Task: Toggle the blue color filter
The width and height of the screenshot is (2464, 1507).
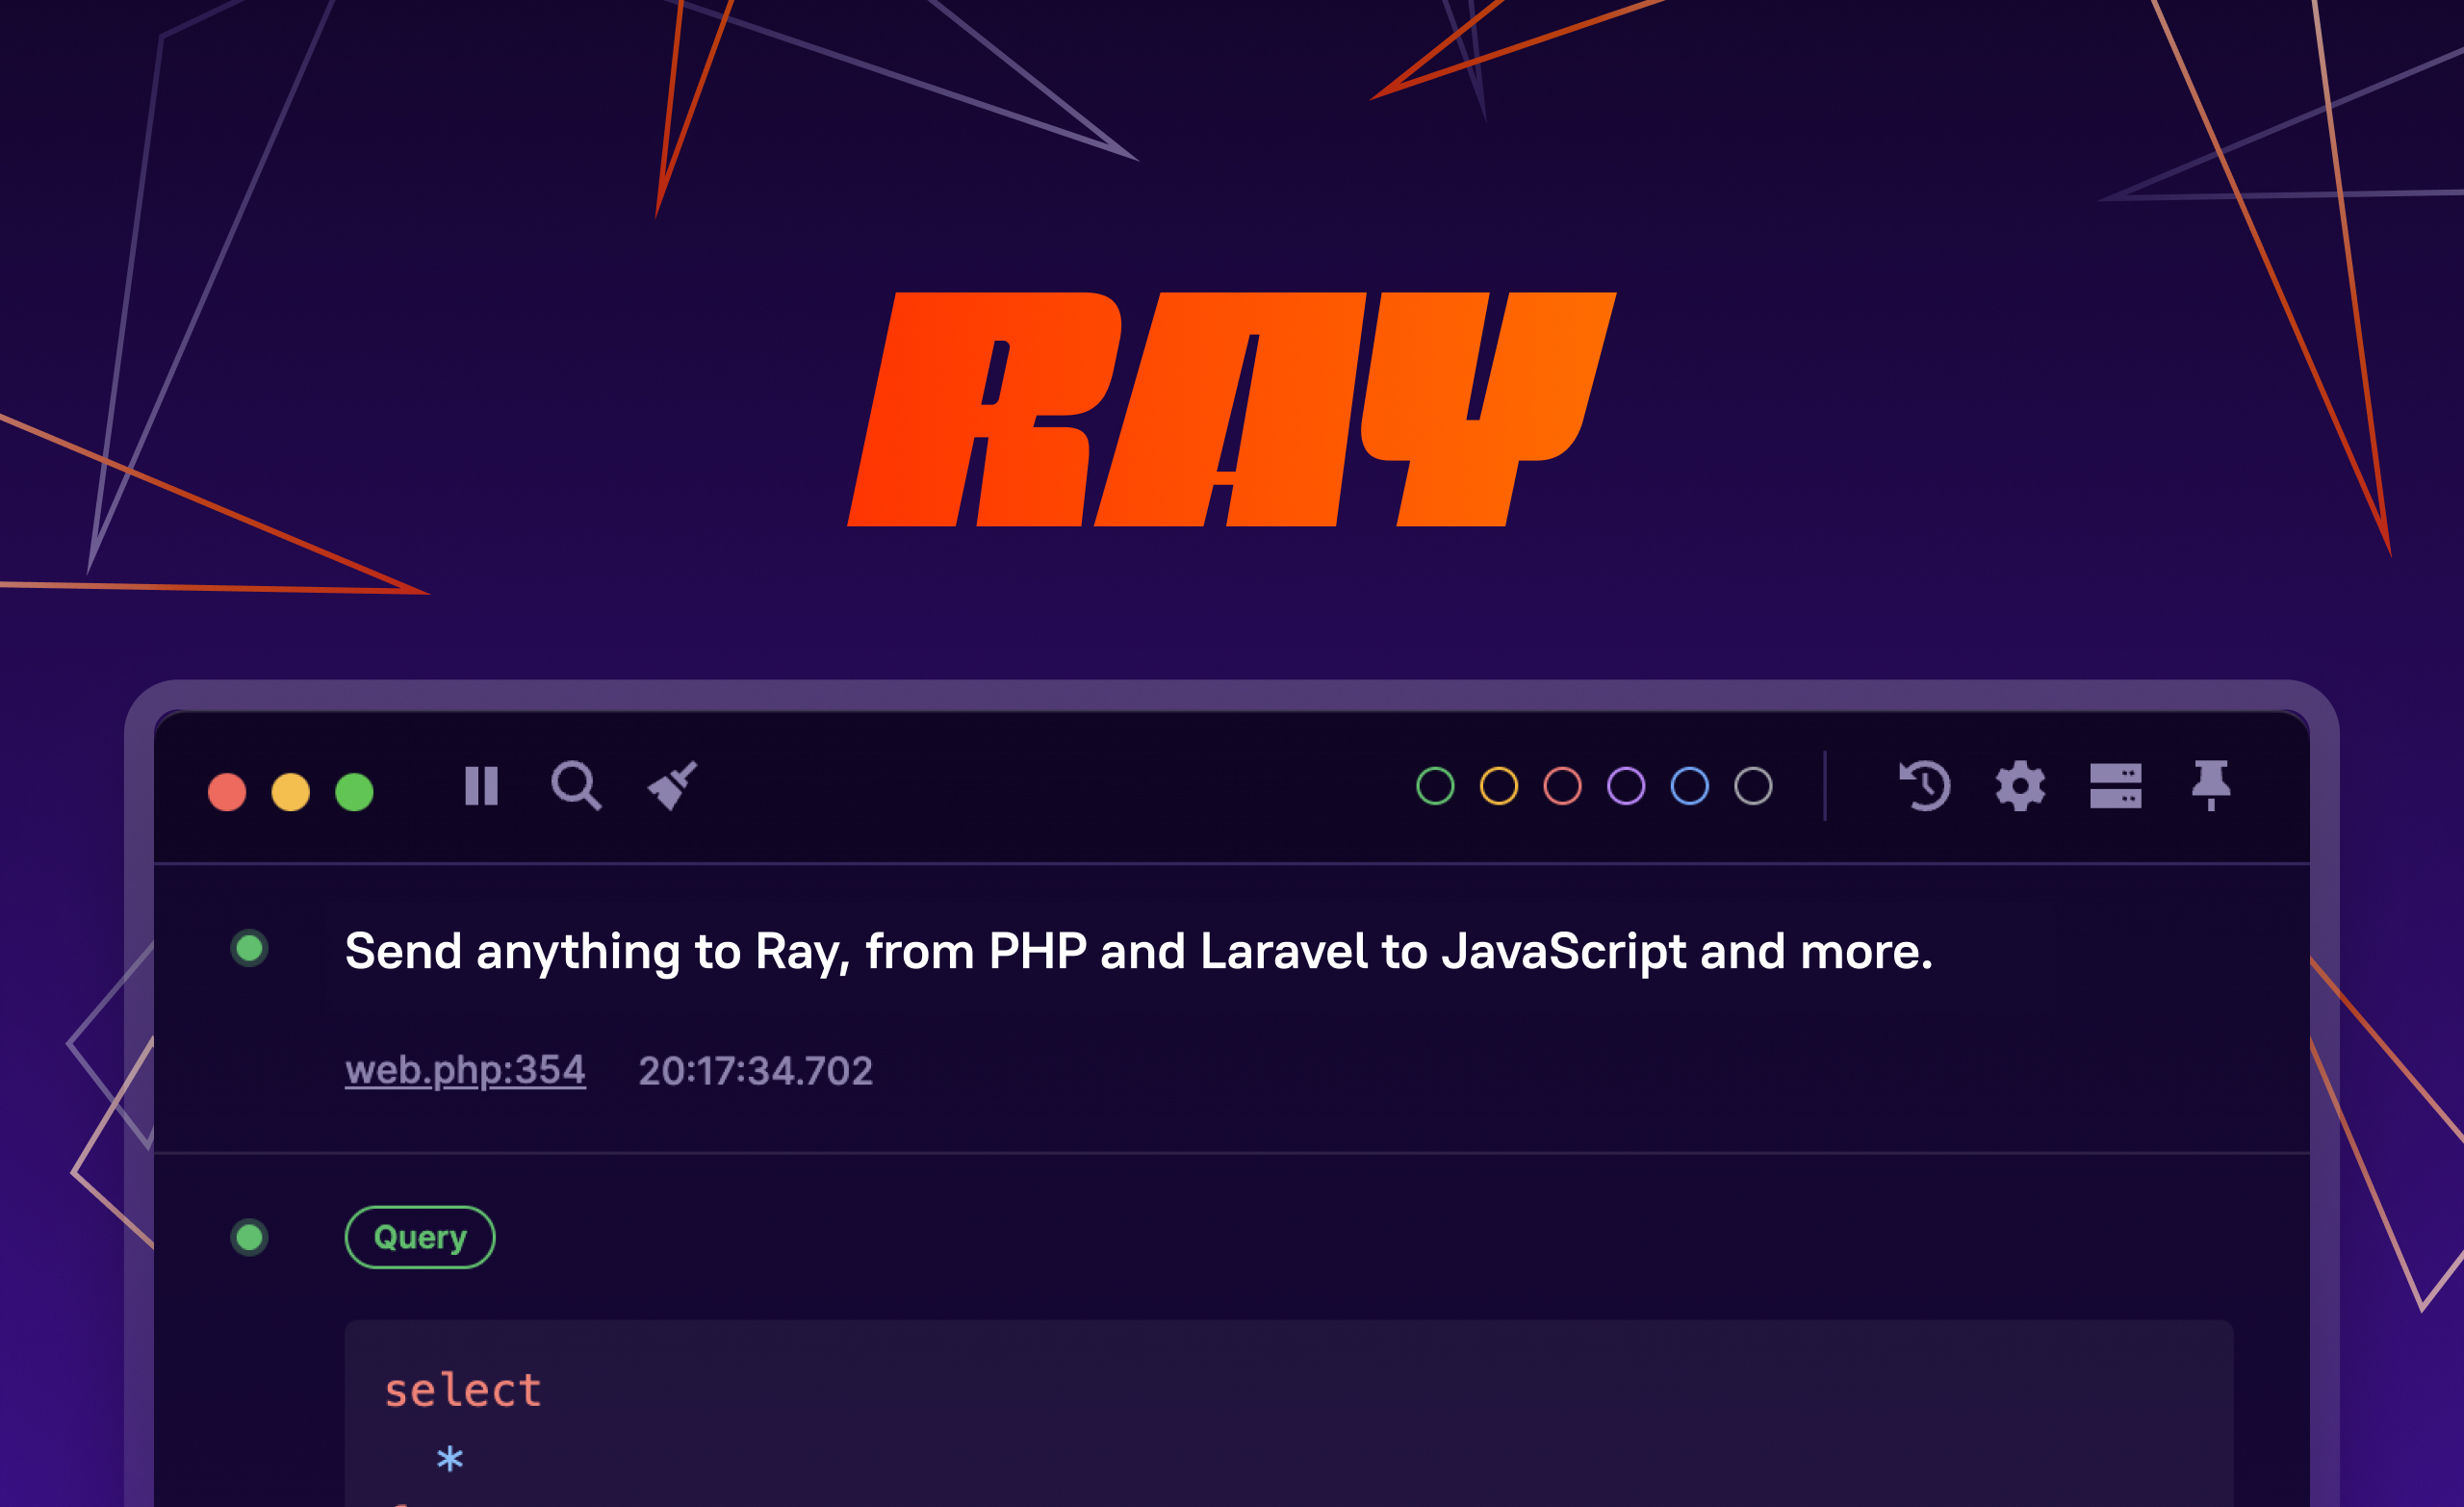Action: [1688, 788]
